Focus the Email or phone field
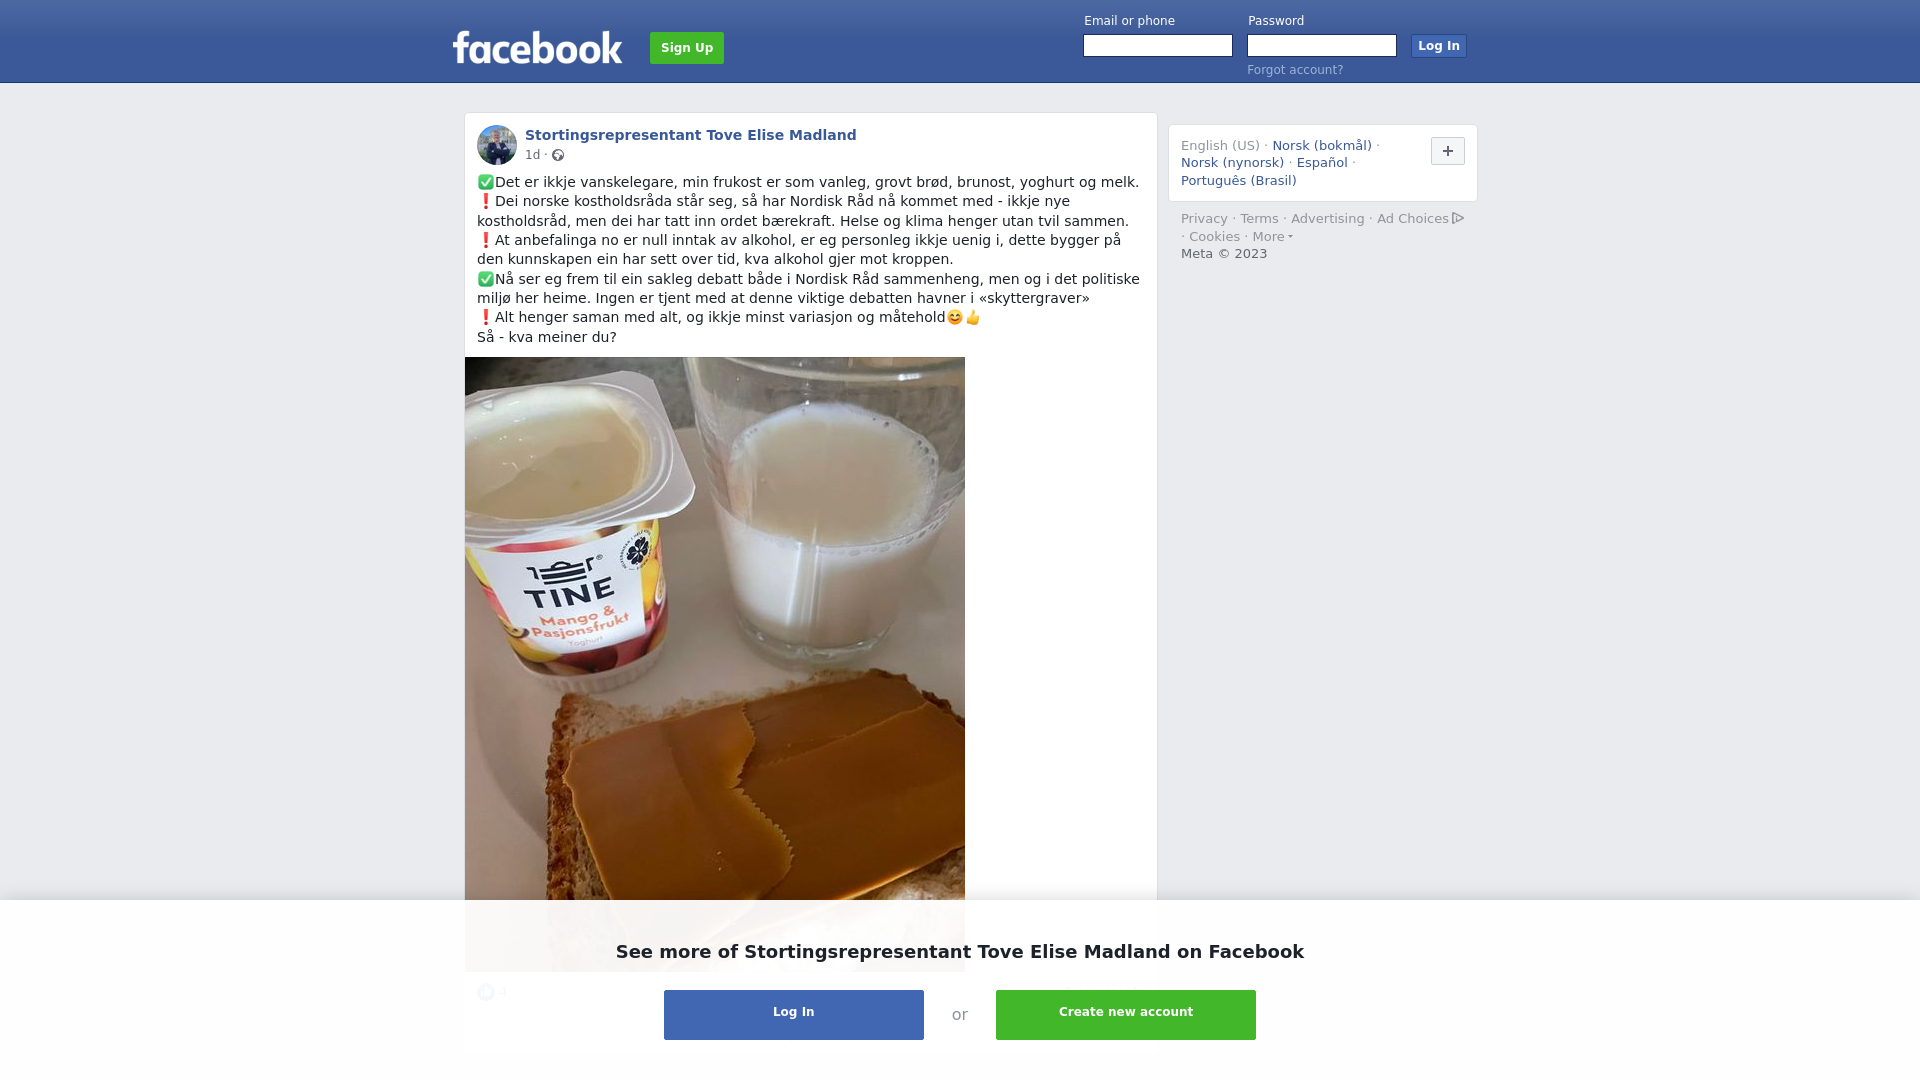This screenshot has width=1920, height=1080. (x=1158, y=46)
